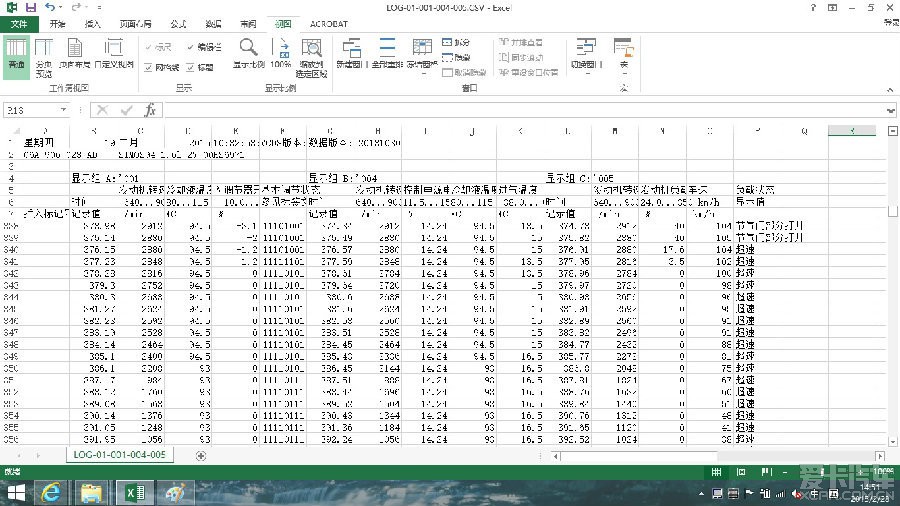This screenshot has width=900, height=506.
Task: Open the Windows Start button
Action: click(15, 493)
